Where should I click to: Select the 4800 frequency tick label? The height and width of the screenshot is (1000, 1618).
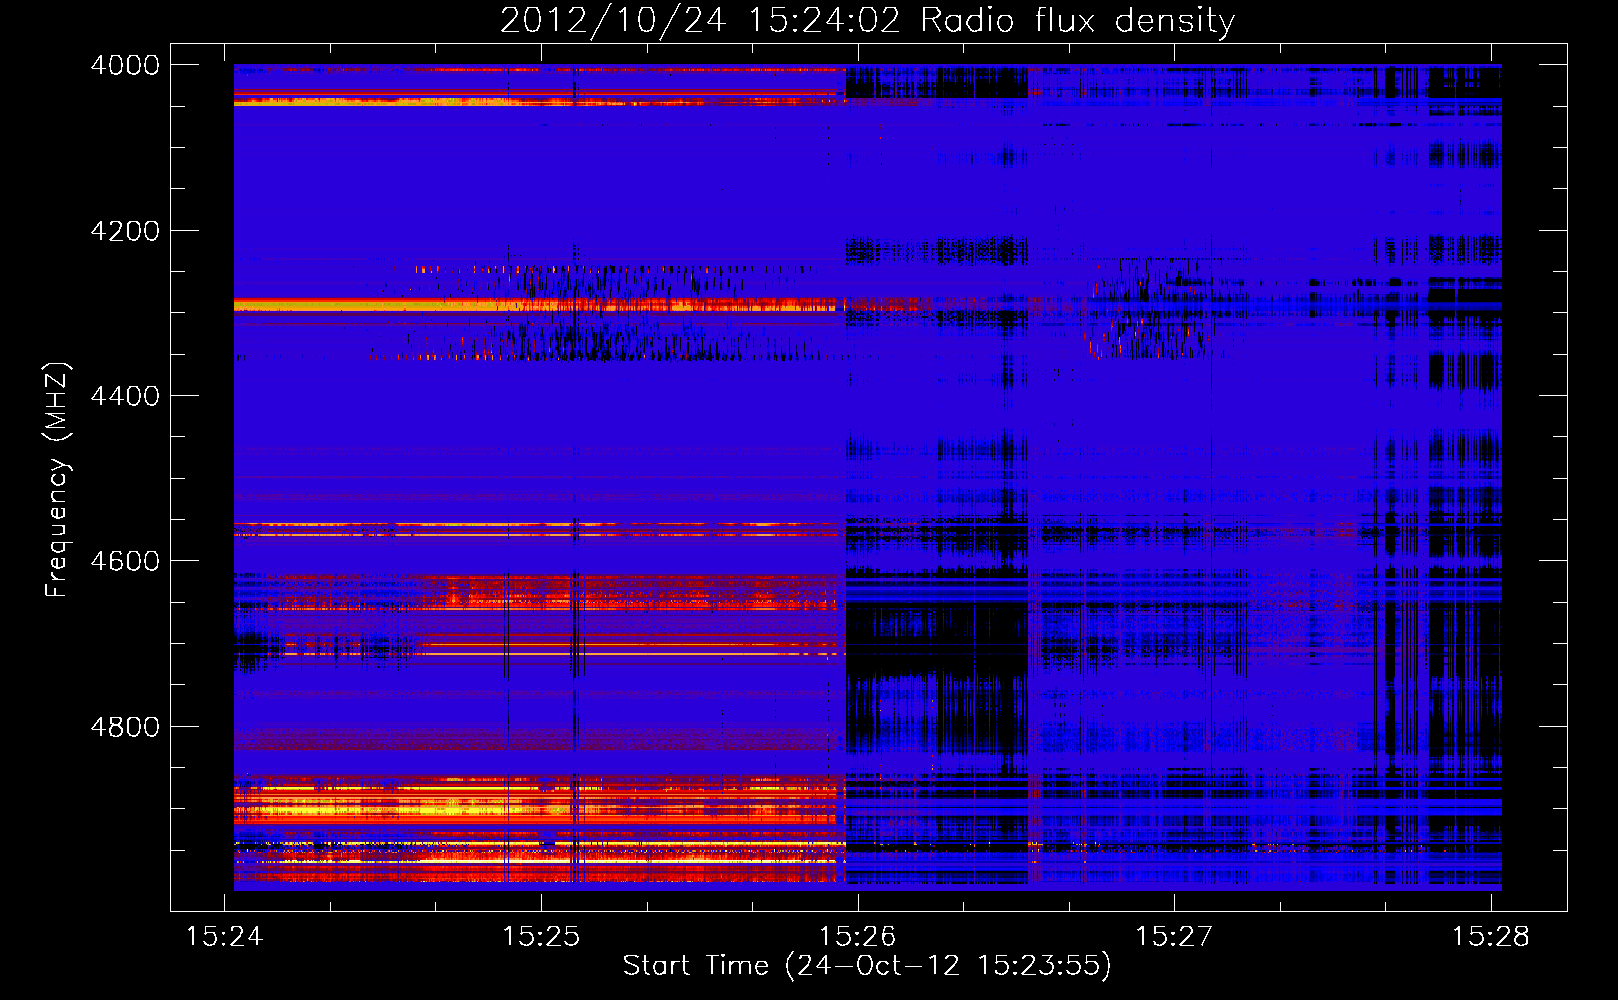click(x=125, y=727)
